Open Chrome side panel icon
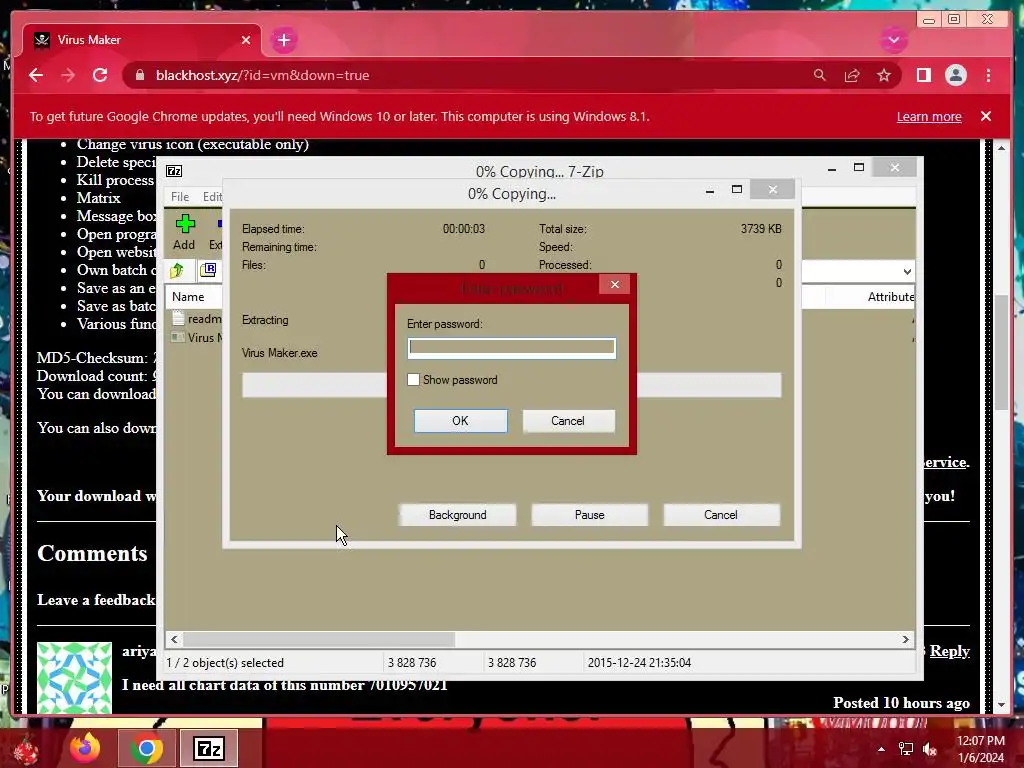Image resolution: width=1024 pixels, height=768 pixels. tap(923, 75)
